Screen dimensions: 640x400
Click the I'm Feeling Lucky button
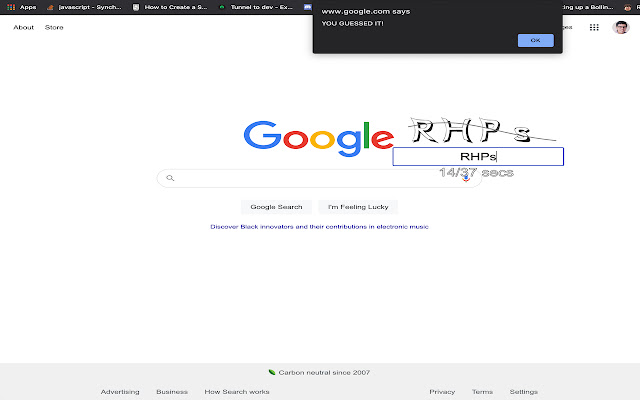coord(358,207)
